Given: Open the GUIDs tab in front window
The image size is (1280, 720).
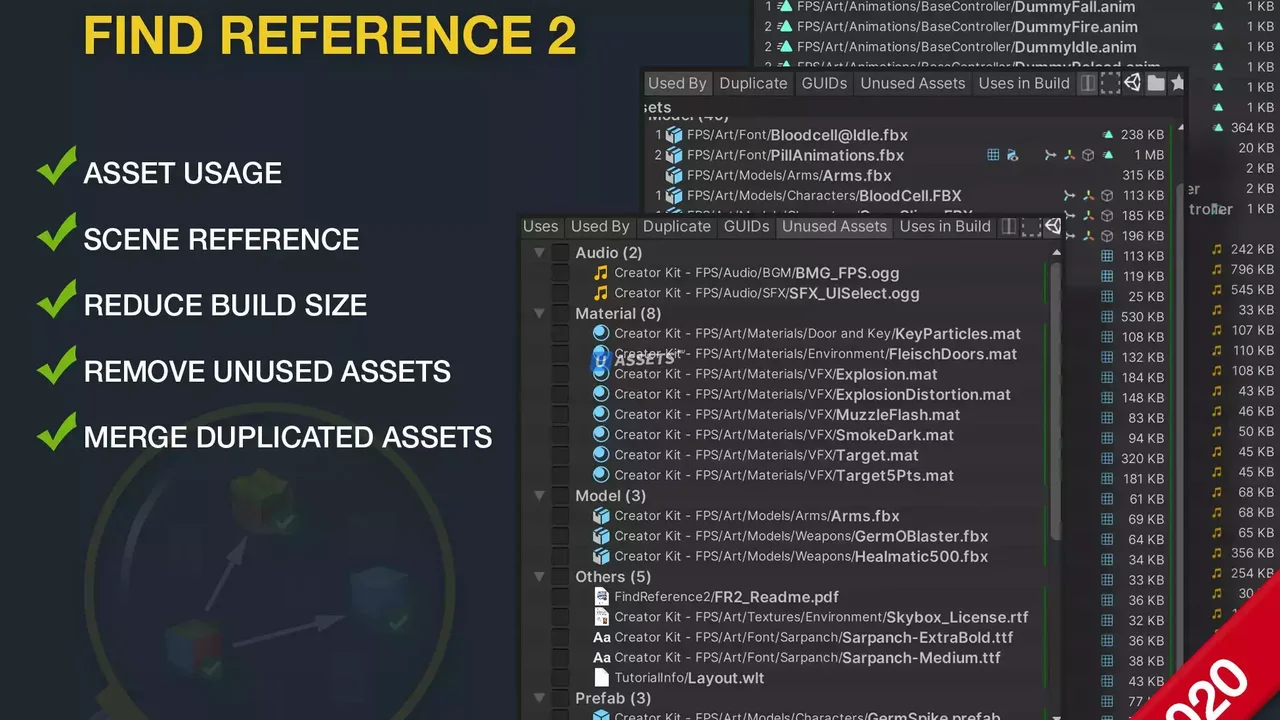Looking at the screenshot, I should point(747,227).
